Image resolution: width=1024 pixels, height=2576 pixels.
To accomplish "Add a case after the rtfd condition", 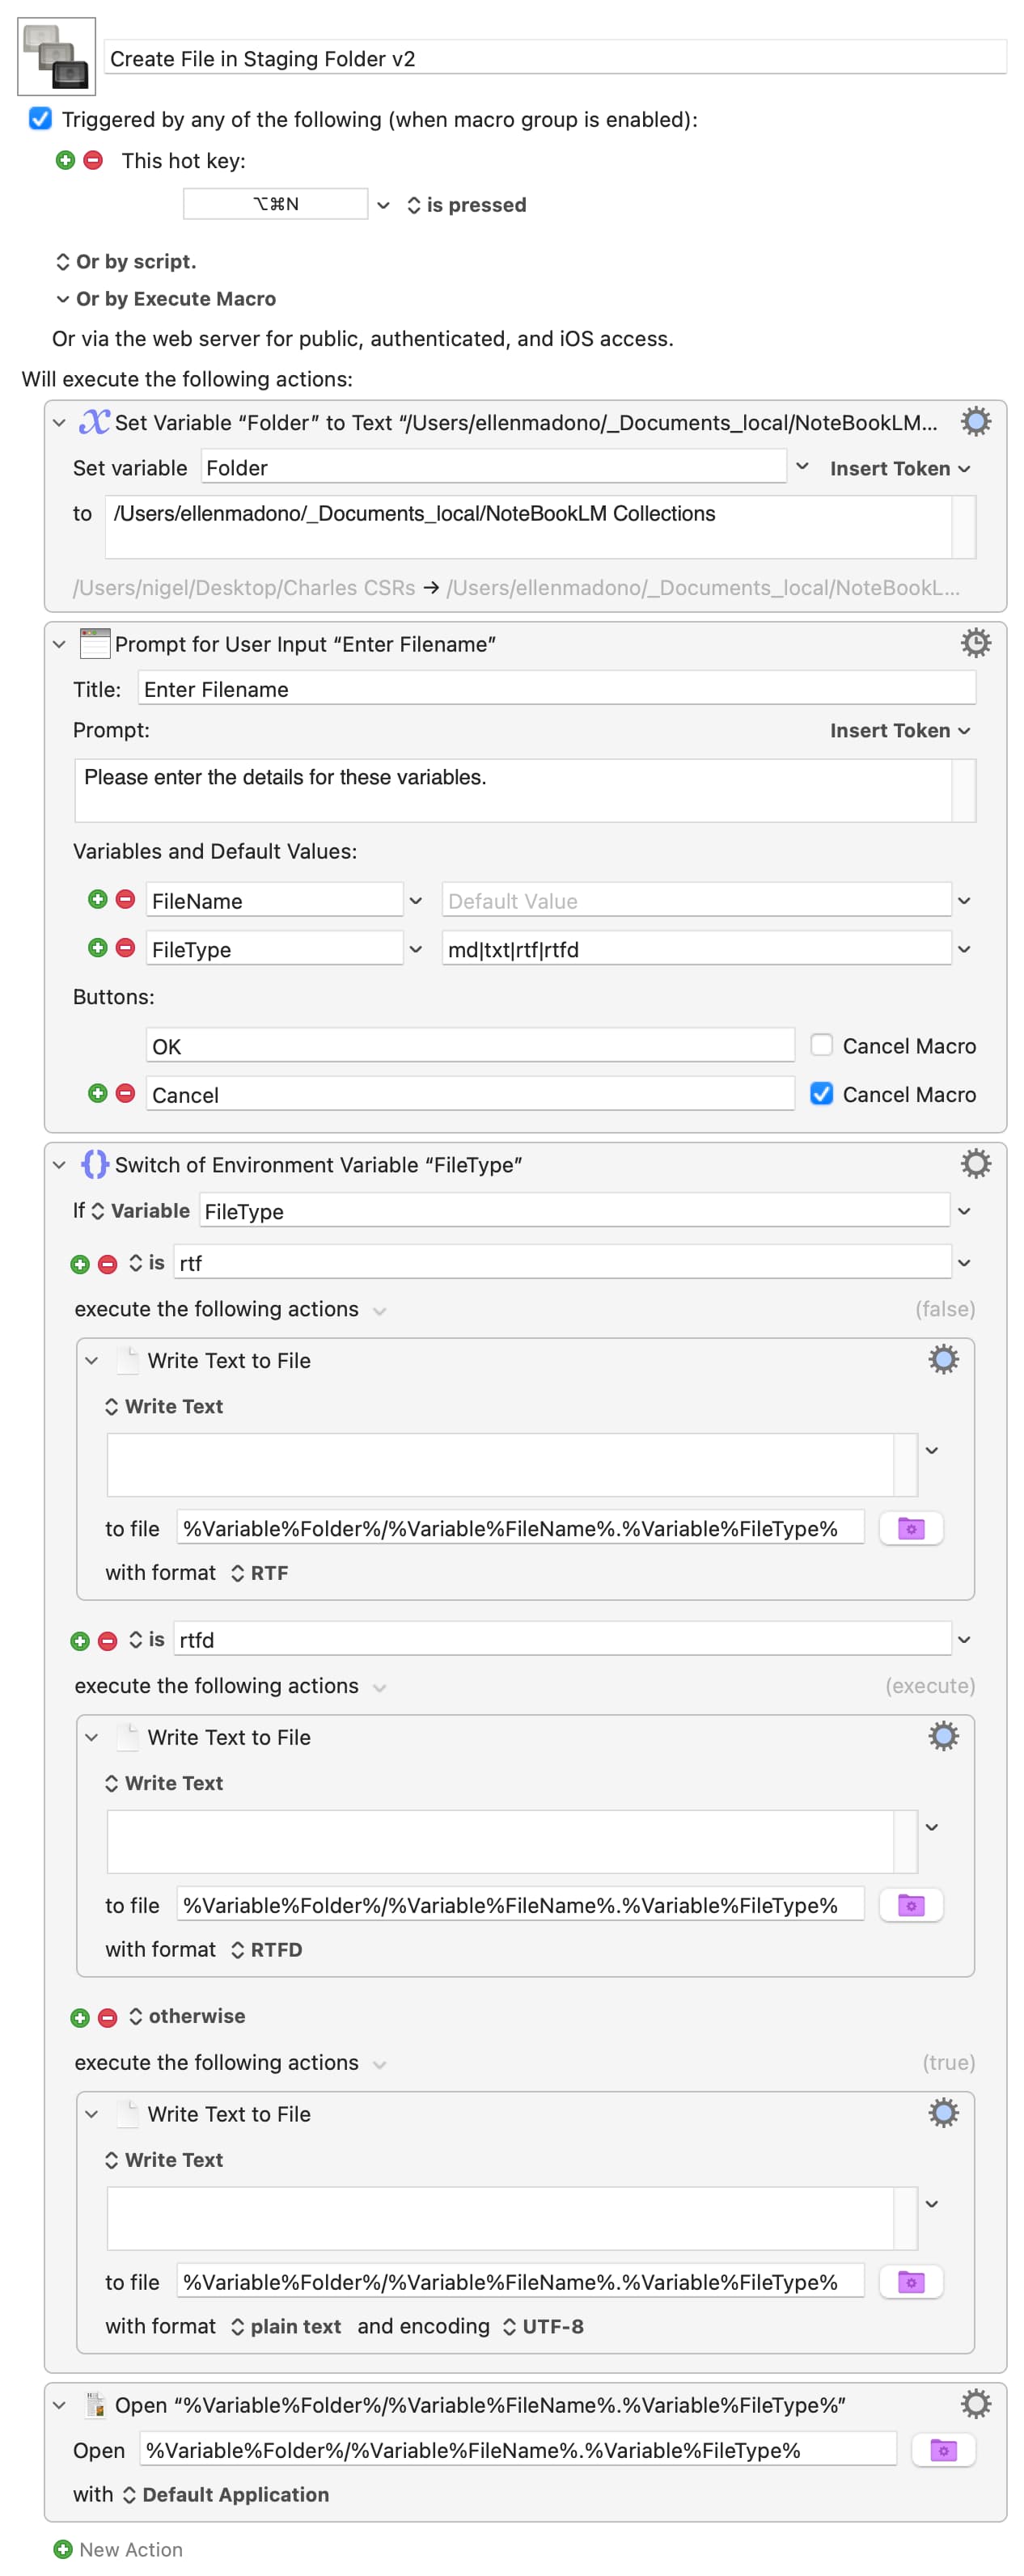I will pos(80,1641).
